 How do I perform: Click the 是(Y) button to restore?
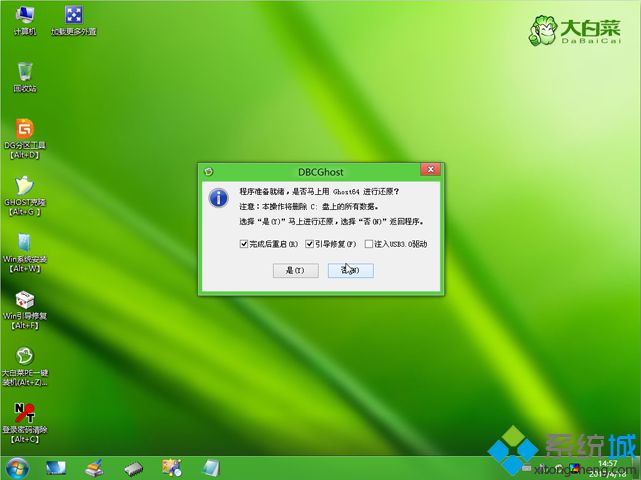294,270
